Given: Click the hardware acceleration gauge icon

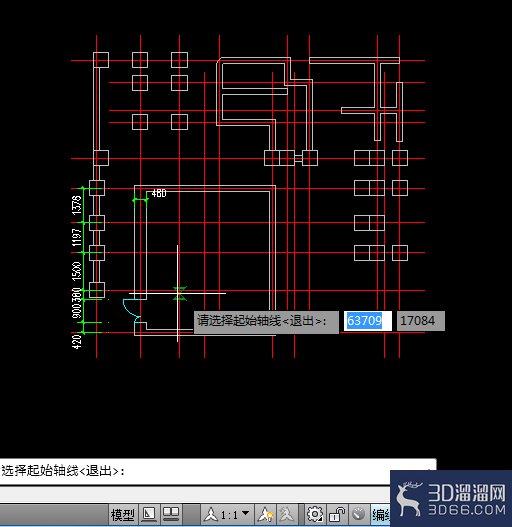Looking at the screenshot, I should click(359, 514).
